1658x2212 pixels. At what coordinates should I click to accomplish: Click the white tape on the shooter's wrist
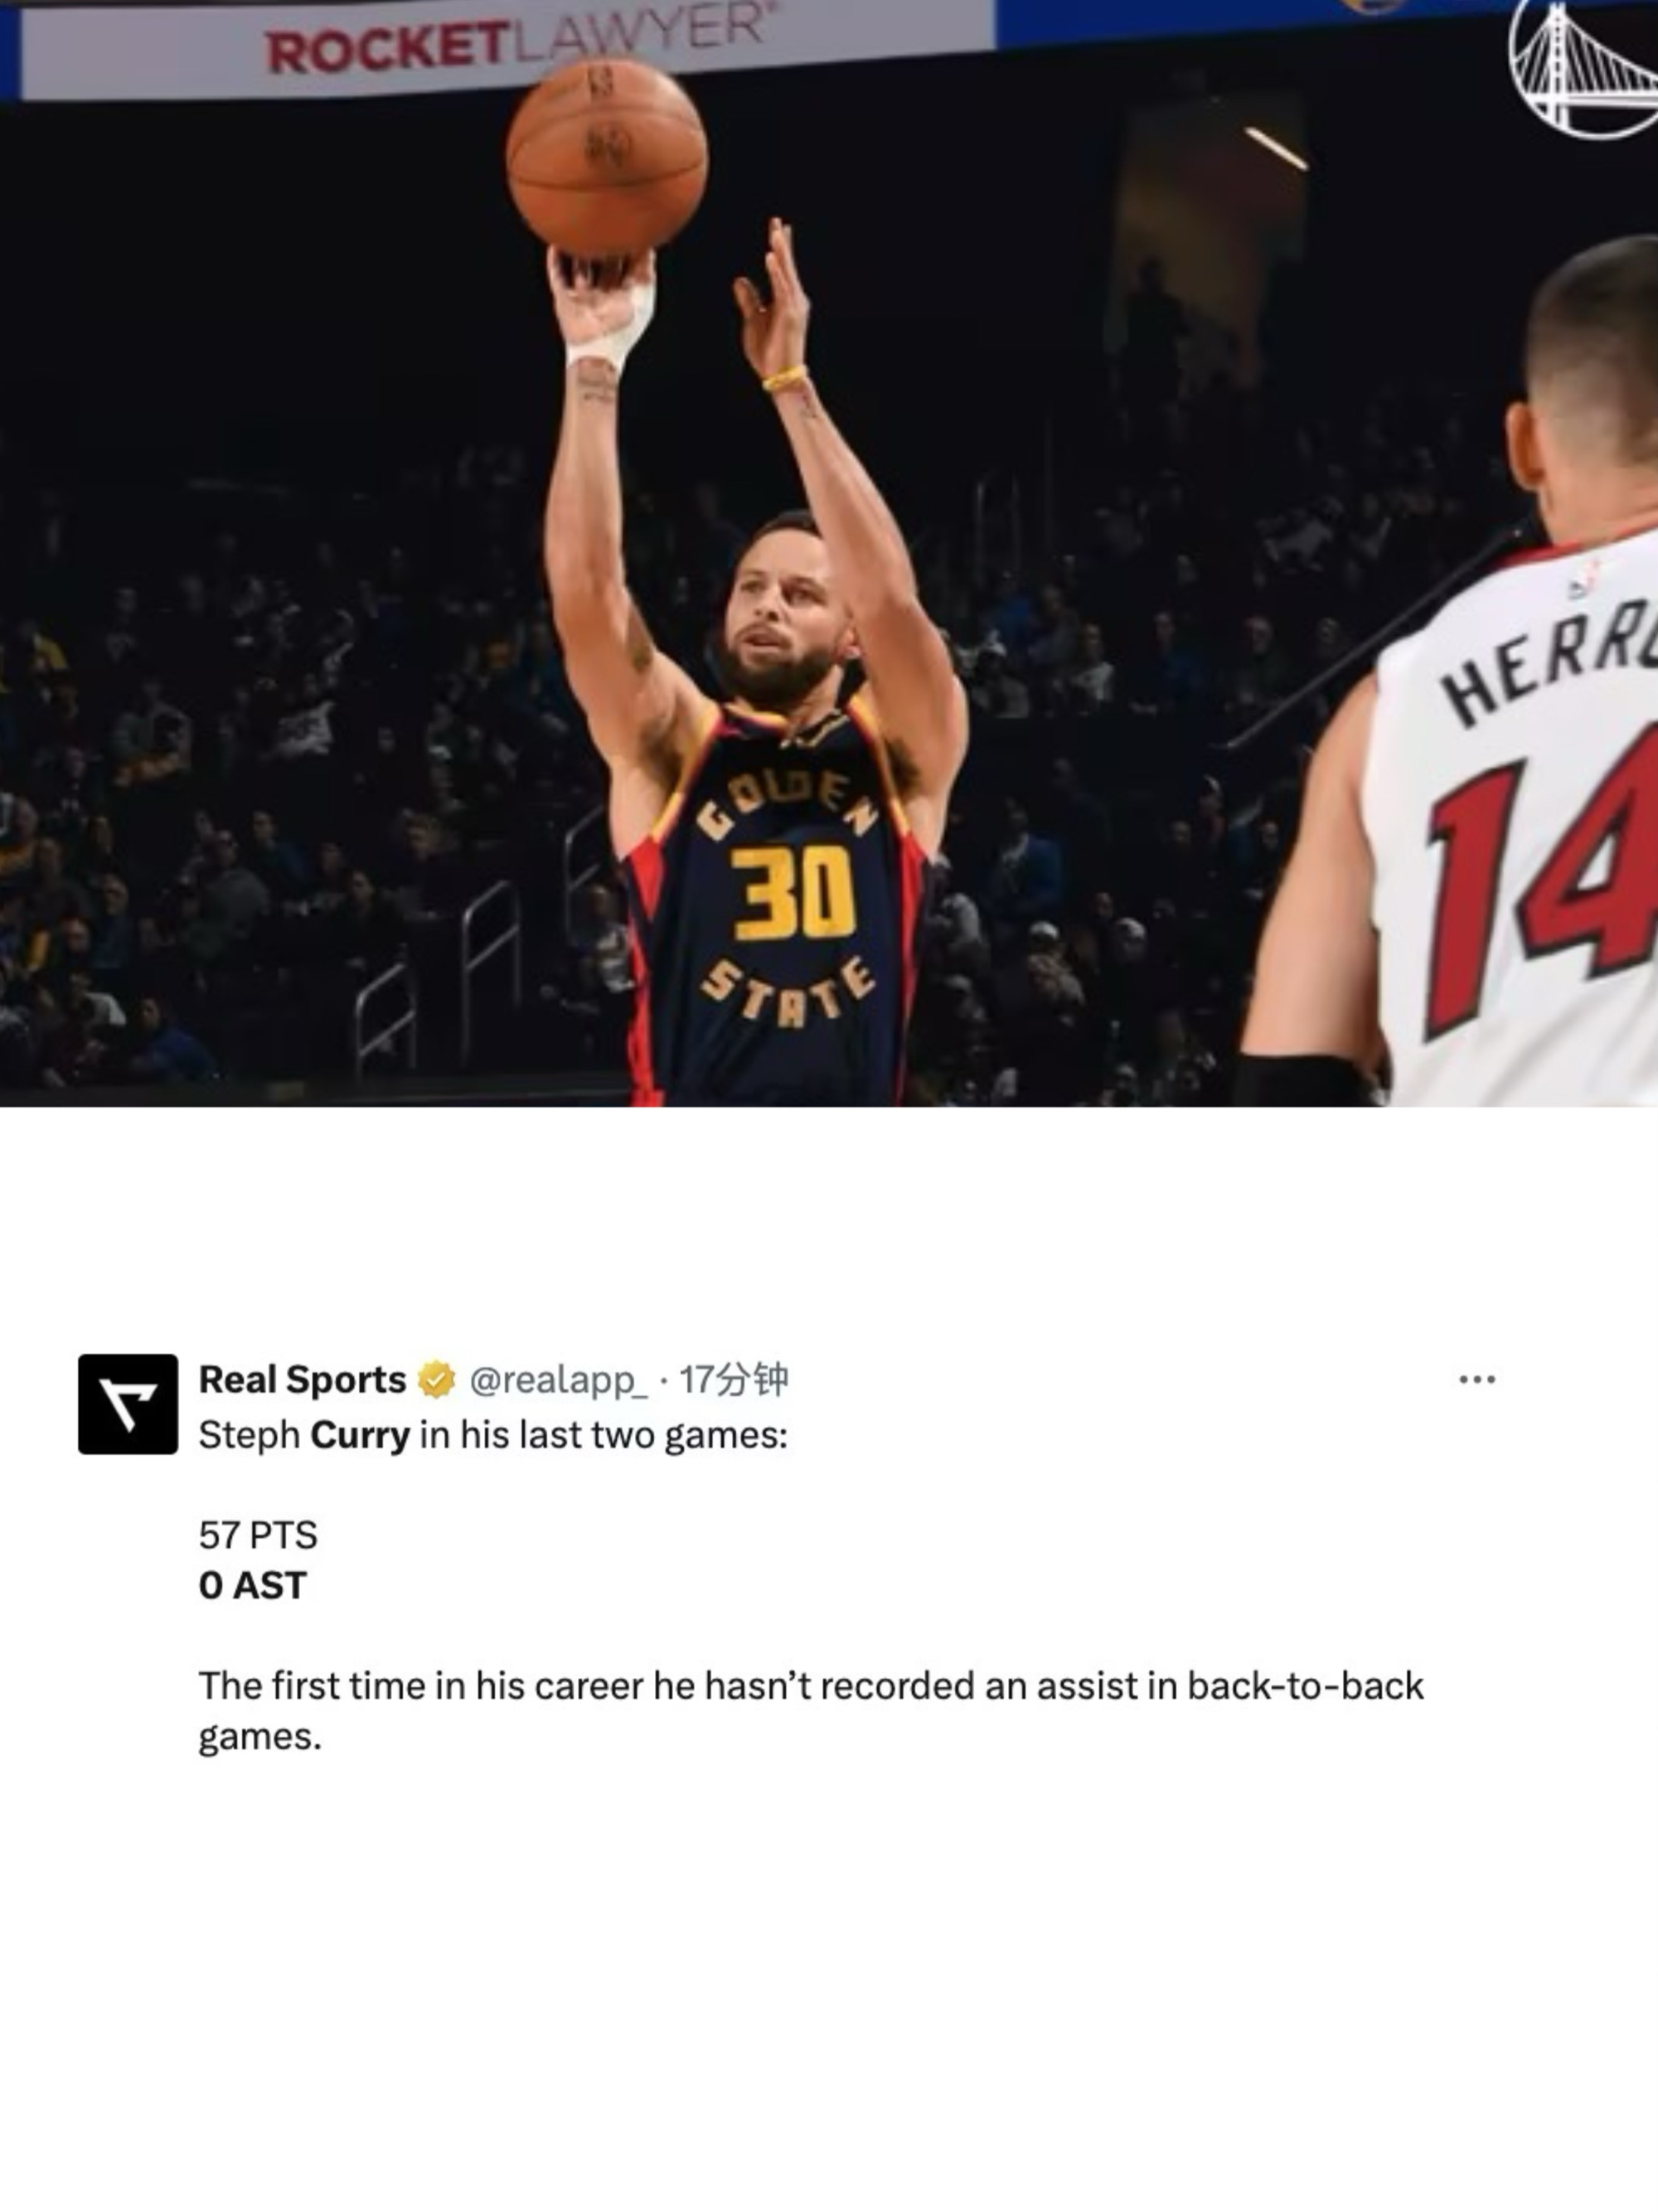[x=612, y=335]
